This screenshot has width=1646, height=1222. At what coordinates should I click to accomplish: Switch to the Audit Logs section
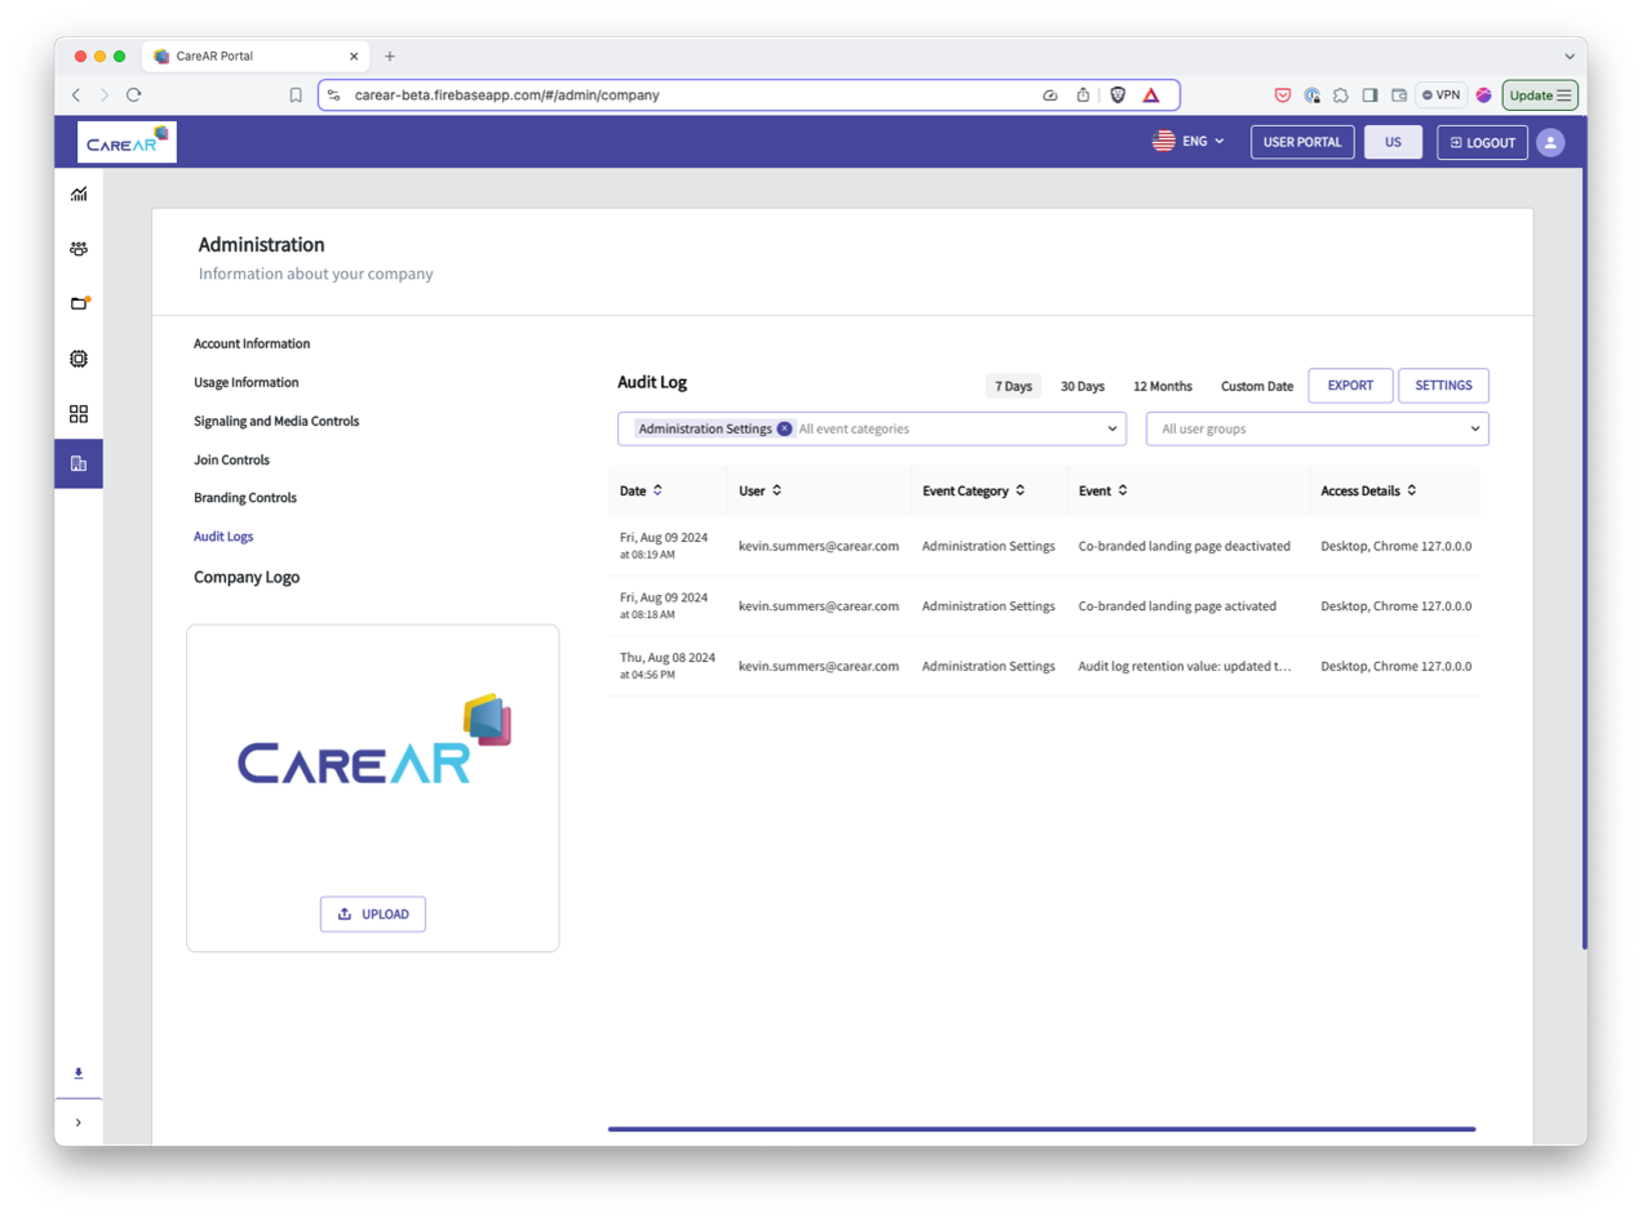click(x=223, y=536)
